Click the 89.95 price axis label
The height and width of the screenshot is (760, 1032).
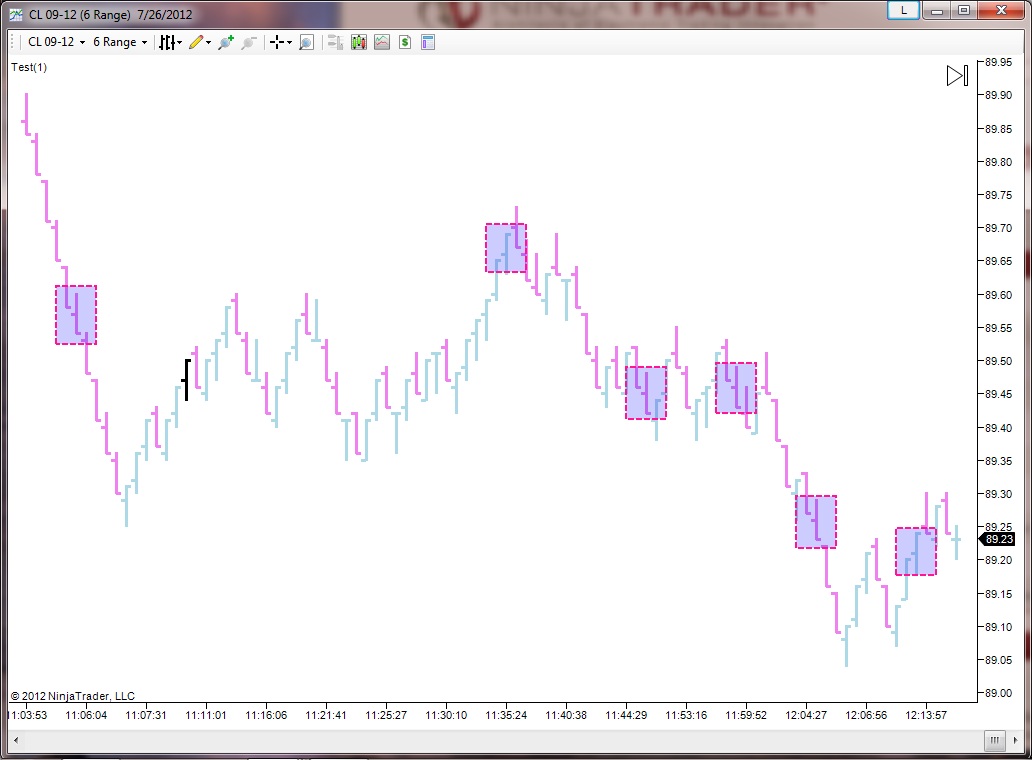(x=998, y=62)
